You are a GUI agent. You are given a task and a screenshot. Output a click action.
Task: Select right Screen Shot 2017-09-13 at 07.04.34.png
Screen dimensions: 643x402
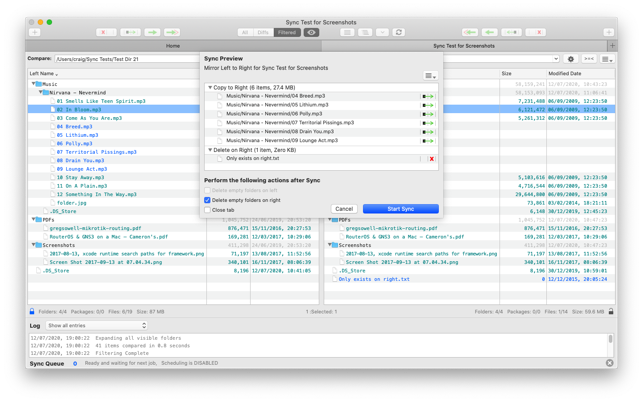click(x=401, y=263)
